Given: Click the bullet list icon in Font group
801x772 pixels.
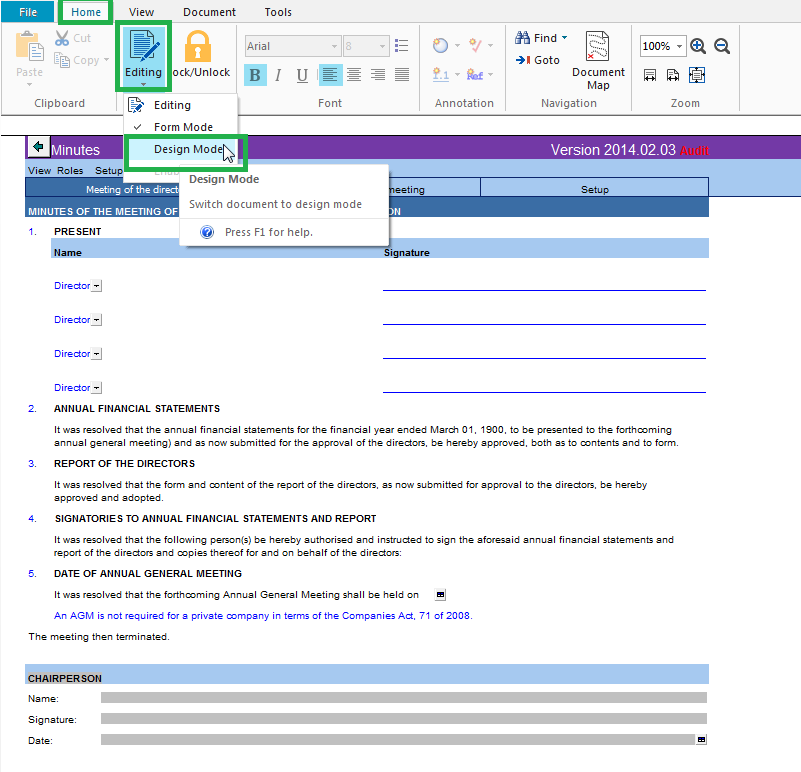Looking at the screenshot, I should 402,46.
